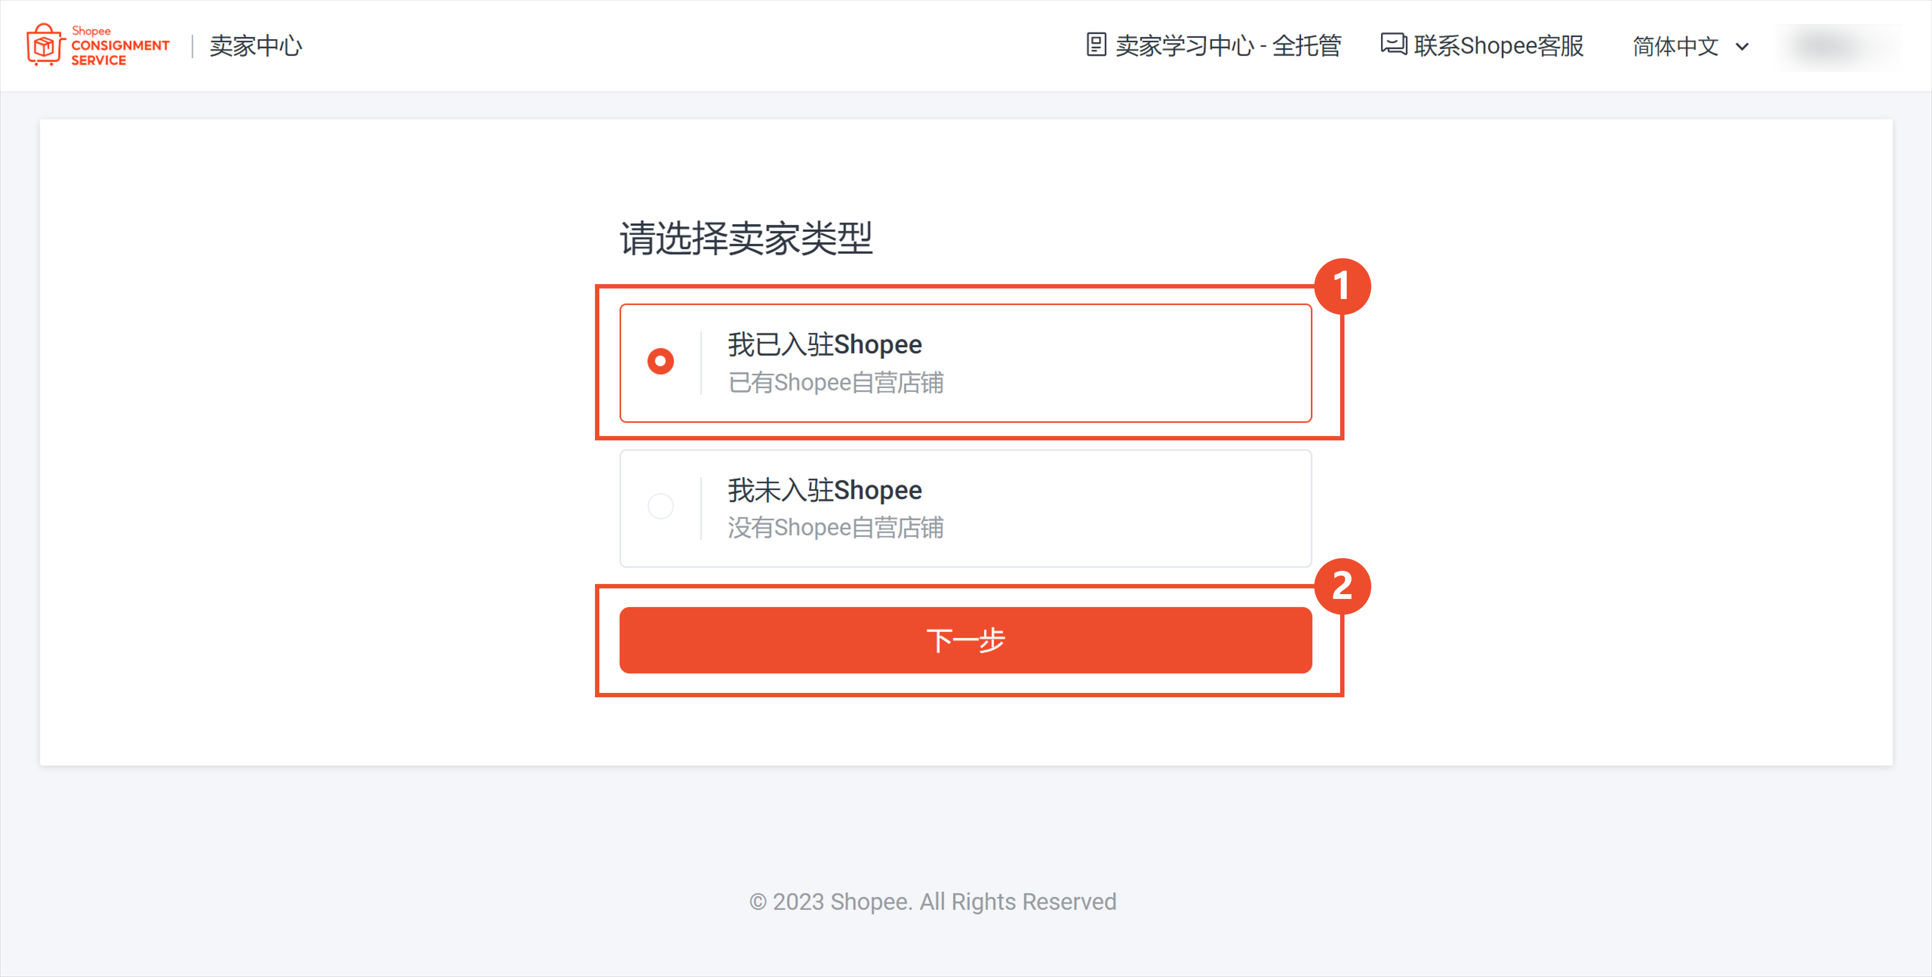Click the red step 2 badge
The height and width of the screenshot is (977, 1932).
[1342, 586]
